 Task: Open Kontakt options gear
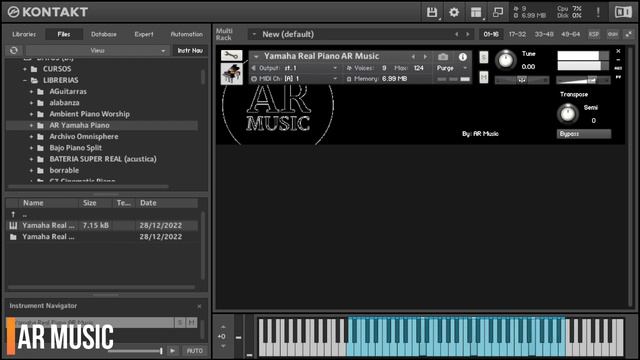tap(454, 12)
